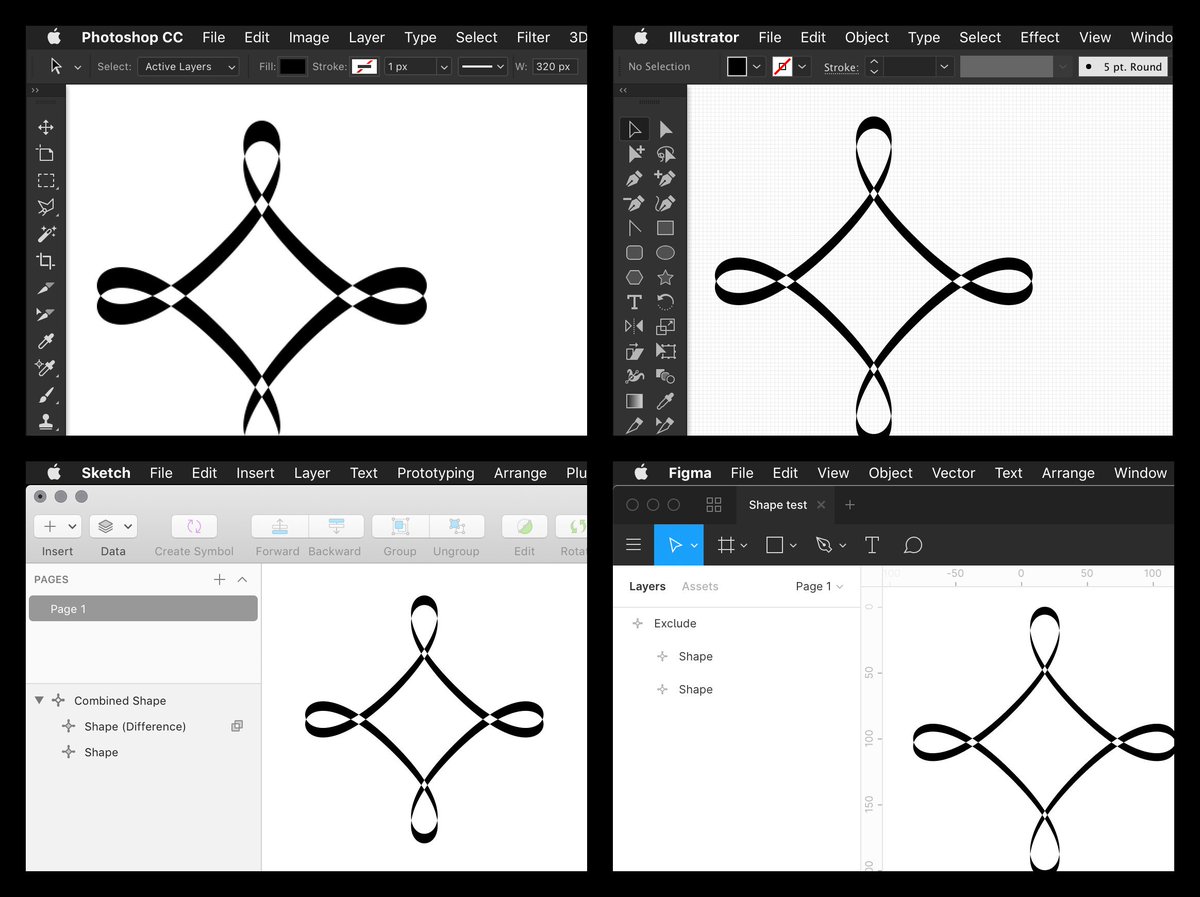Open the Apple menu above Photoshop

click(54, 37)
